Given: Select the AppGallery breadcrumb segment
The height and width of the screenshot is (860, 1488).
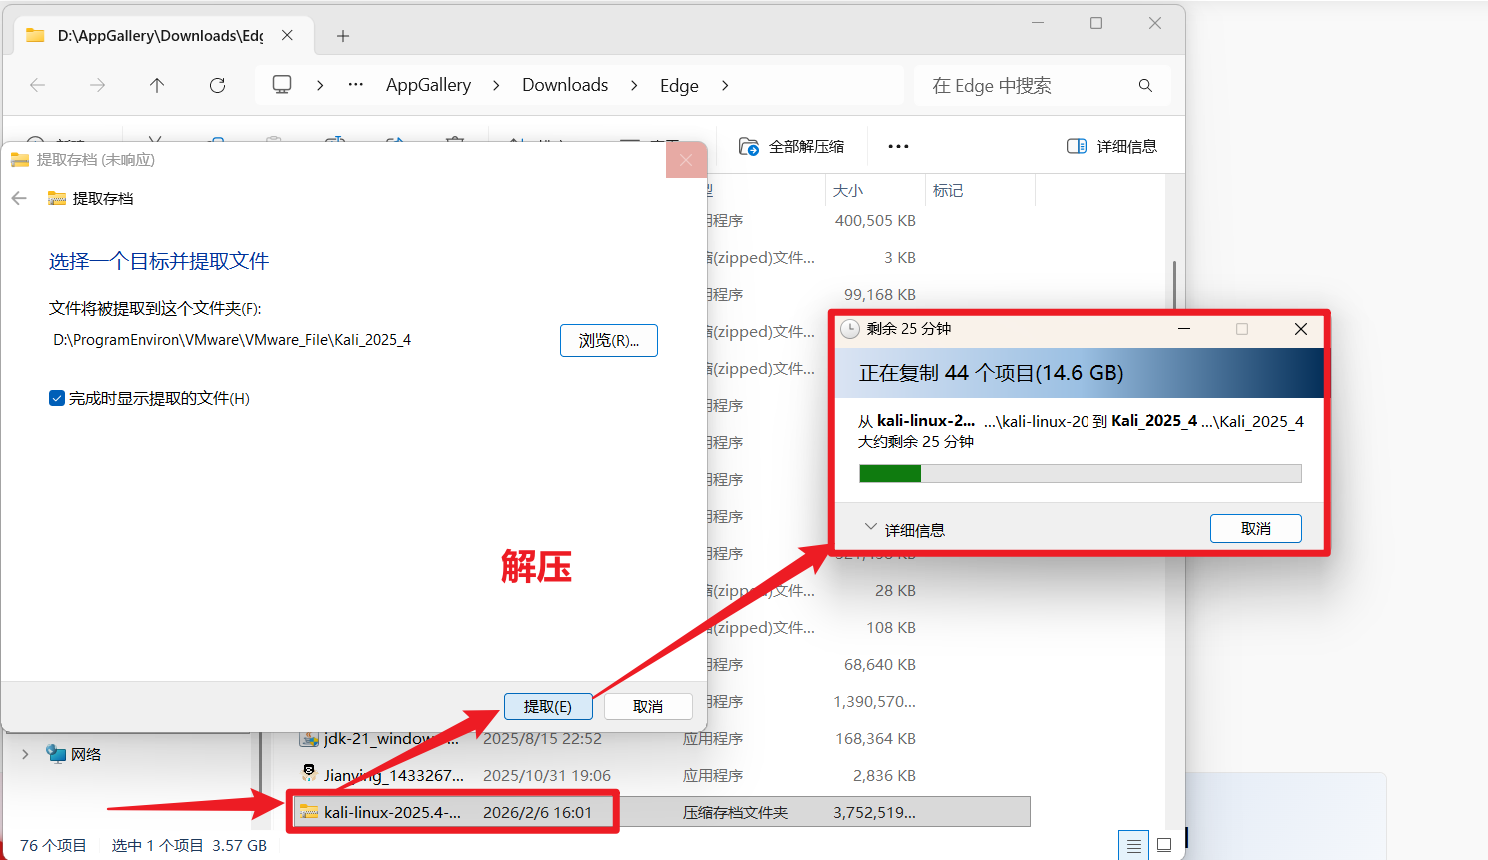Looking at the screenshot, I should coord(428,85).
